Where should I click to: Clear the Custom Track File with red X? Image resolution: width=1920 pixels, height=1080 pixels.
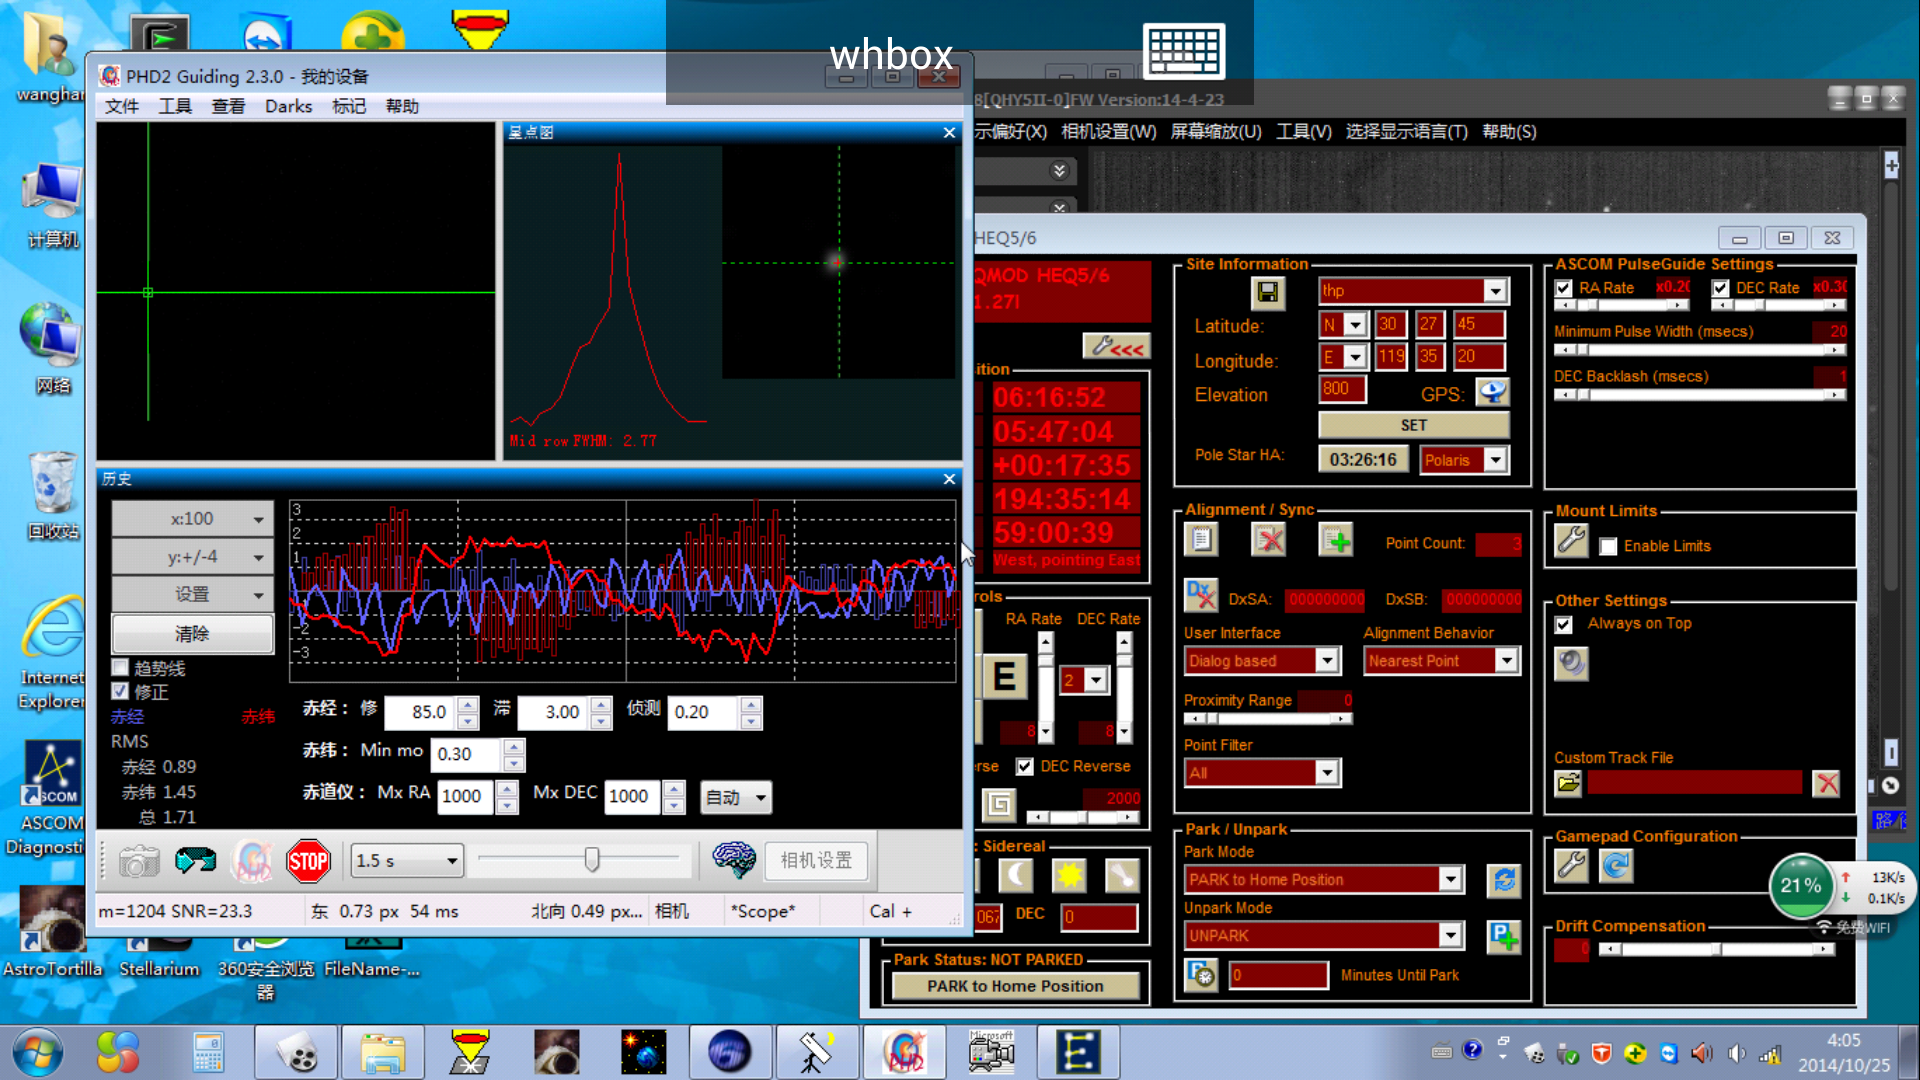point(1826,783)
